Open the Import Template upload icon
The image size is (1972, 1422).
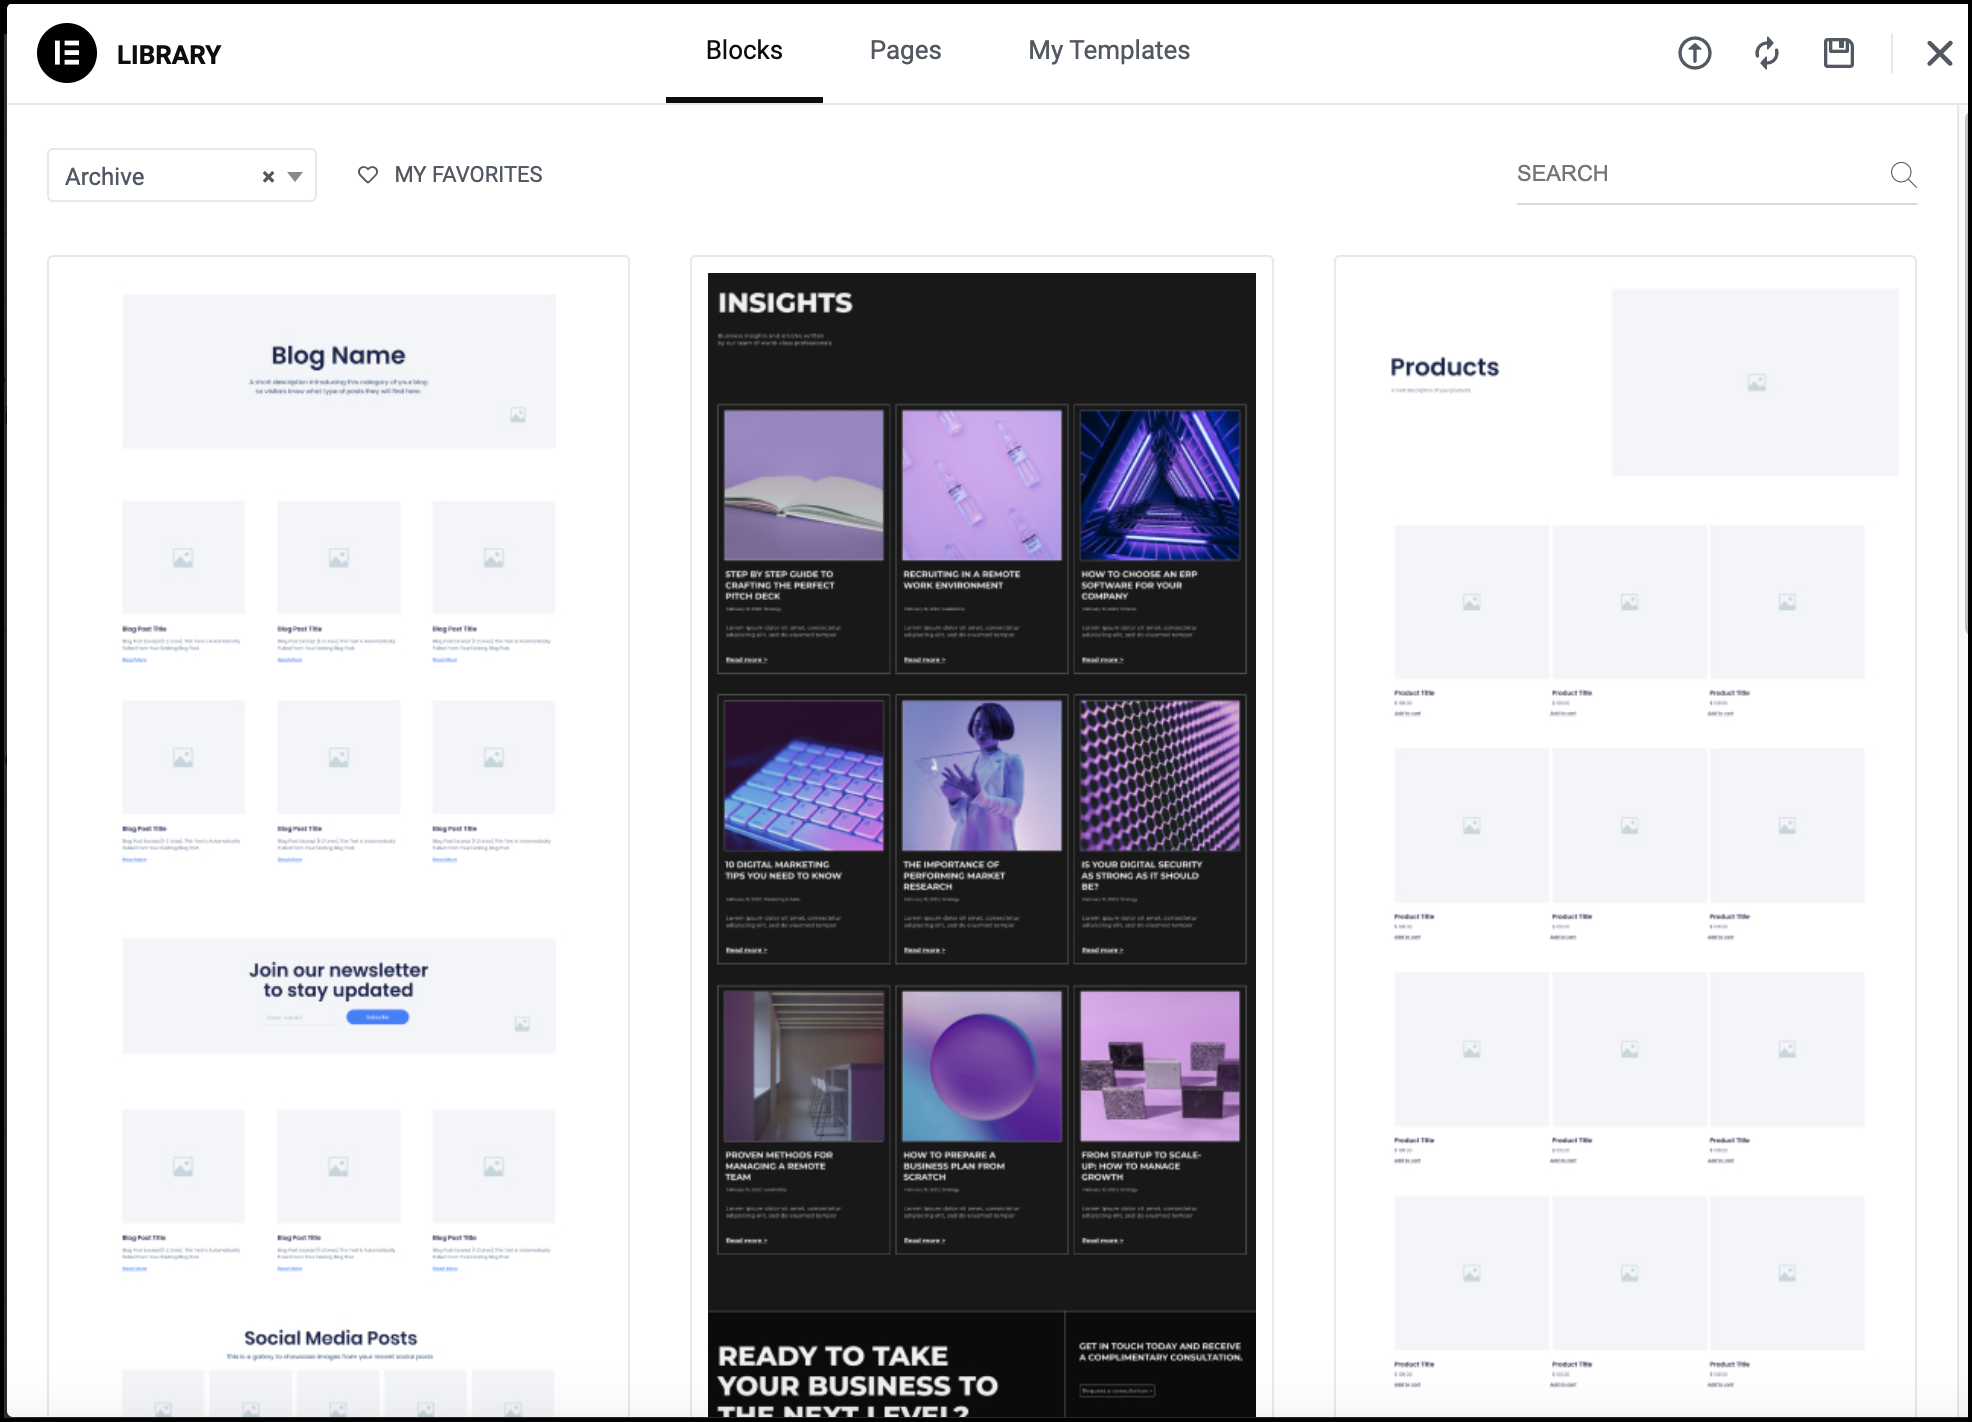click(1694, 53)
